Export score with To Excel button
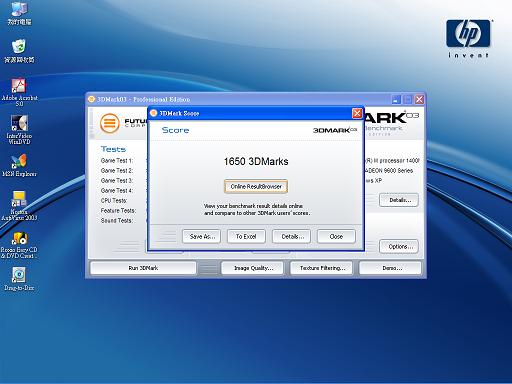This screenshot has width=512, height=384. pos(246,236)
